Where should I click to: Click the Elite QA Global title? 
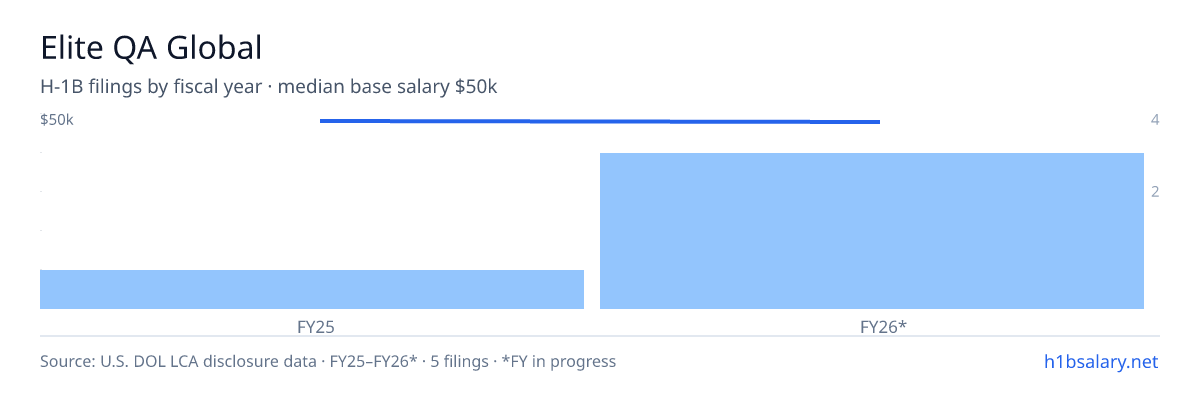pyautogui.click(x=151, y=47)
